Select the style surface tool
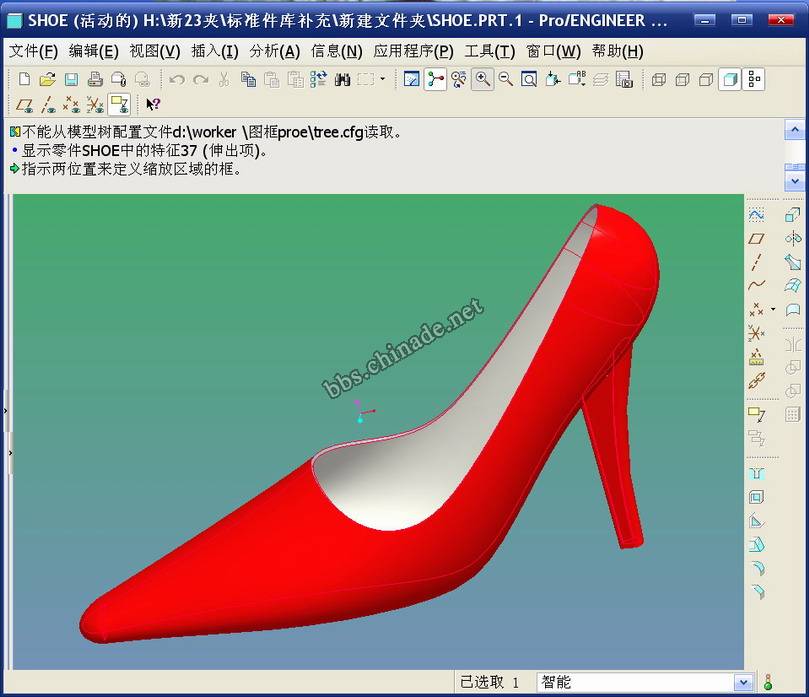Screen dimensions: 809x697 tap(792, 310)
